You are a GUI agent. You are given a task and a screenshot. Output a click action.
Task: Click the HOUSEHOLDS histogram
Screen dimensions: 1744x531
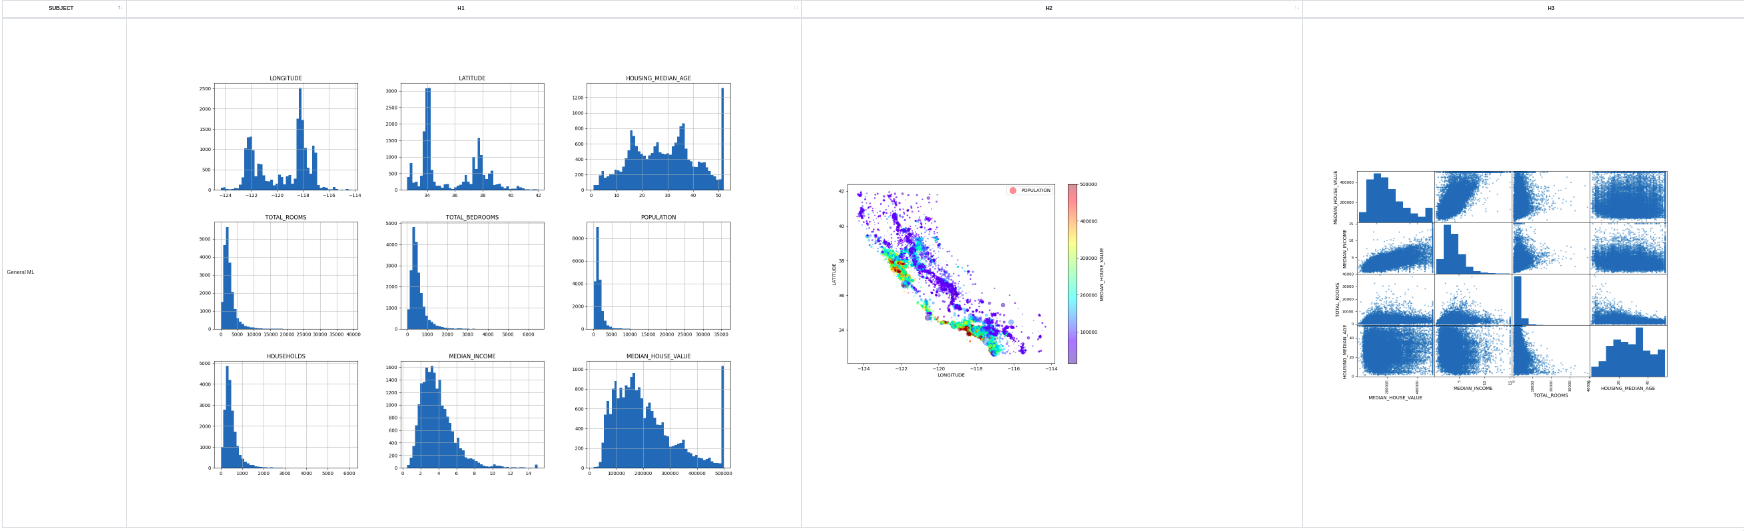pos(285,415)
